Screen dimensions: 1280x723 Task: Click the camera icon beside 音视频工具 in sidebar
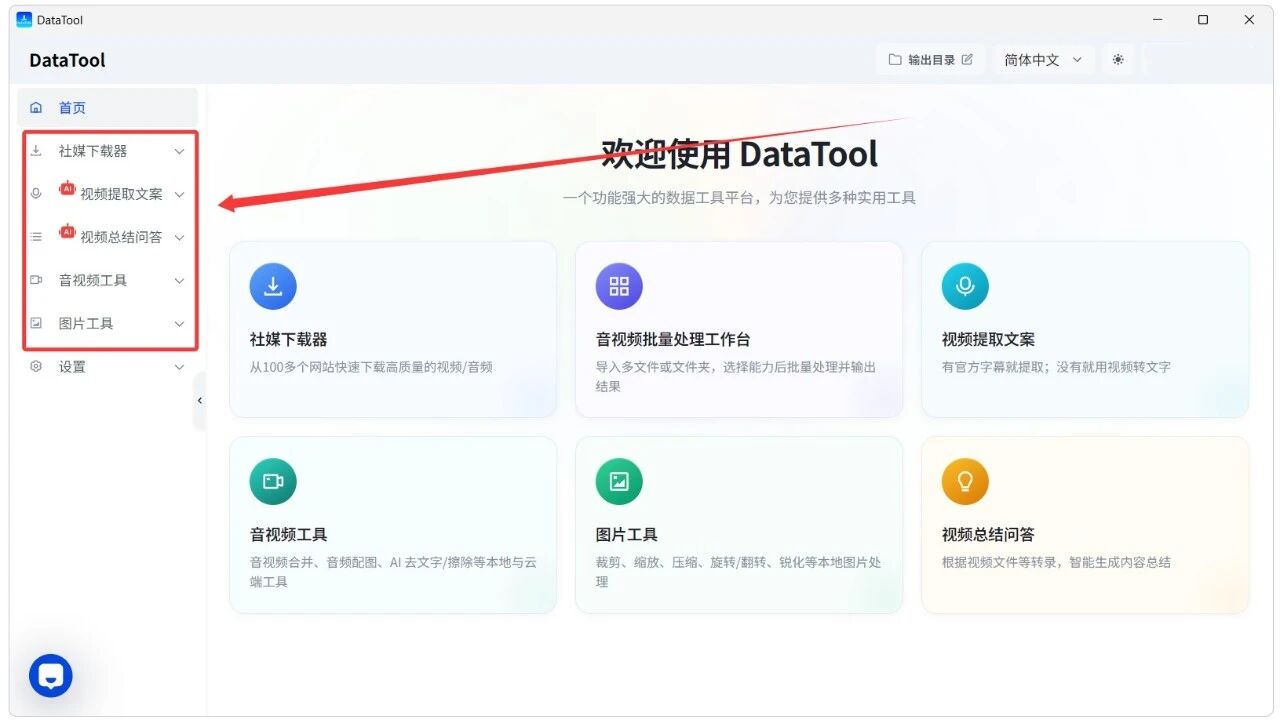point(36,280)
